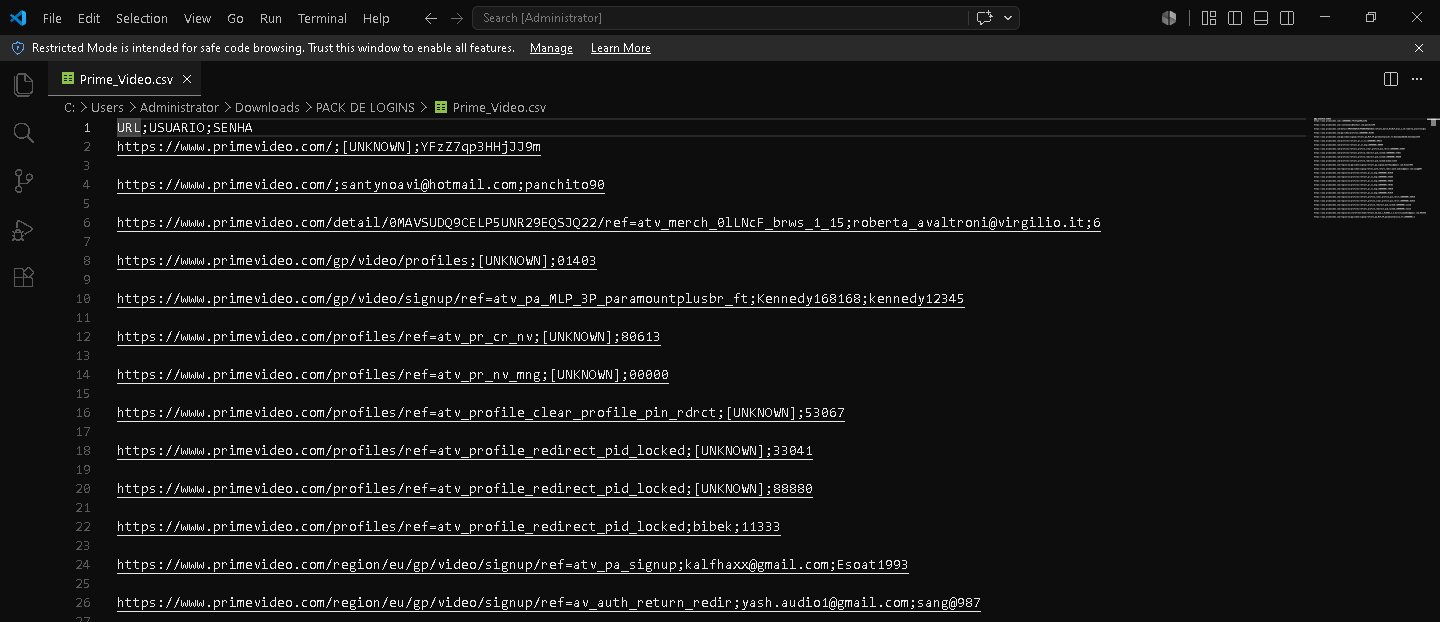
Task: Open the Source Control view
Action: (23, 181)
